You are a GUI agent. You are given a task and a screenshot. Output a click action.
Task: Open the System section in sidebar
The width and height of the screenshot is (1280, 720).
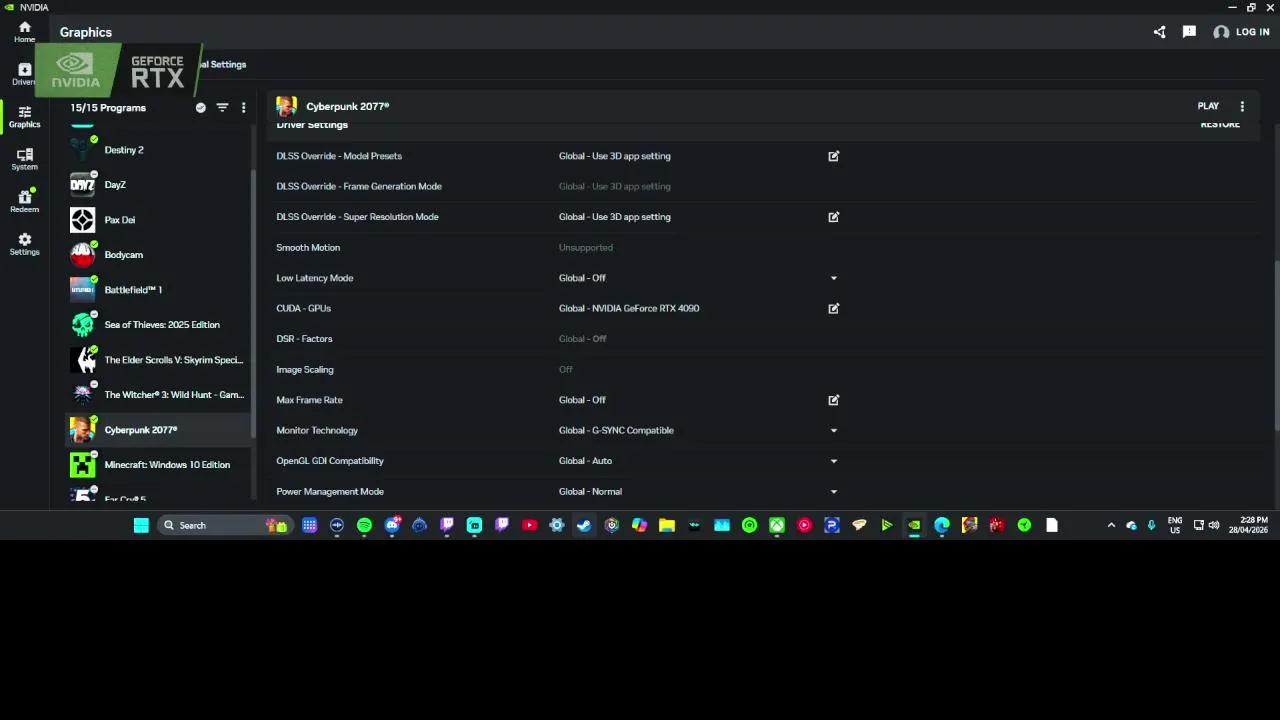pyautogui.click(x=24, y=159)
